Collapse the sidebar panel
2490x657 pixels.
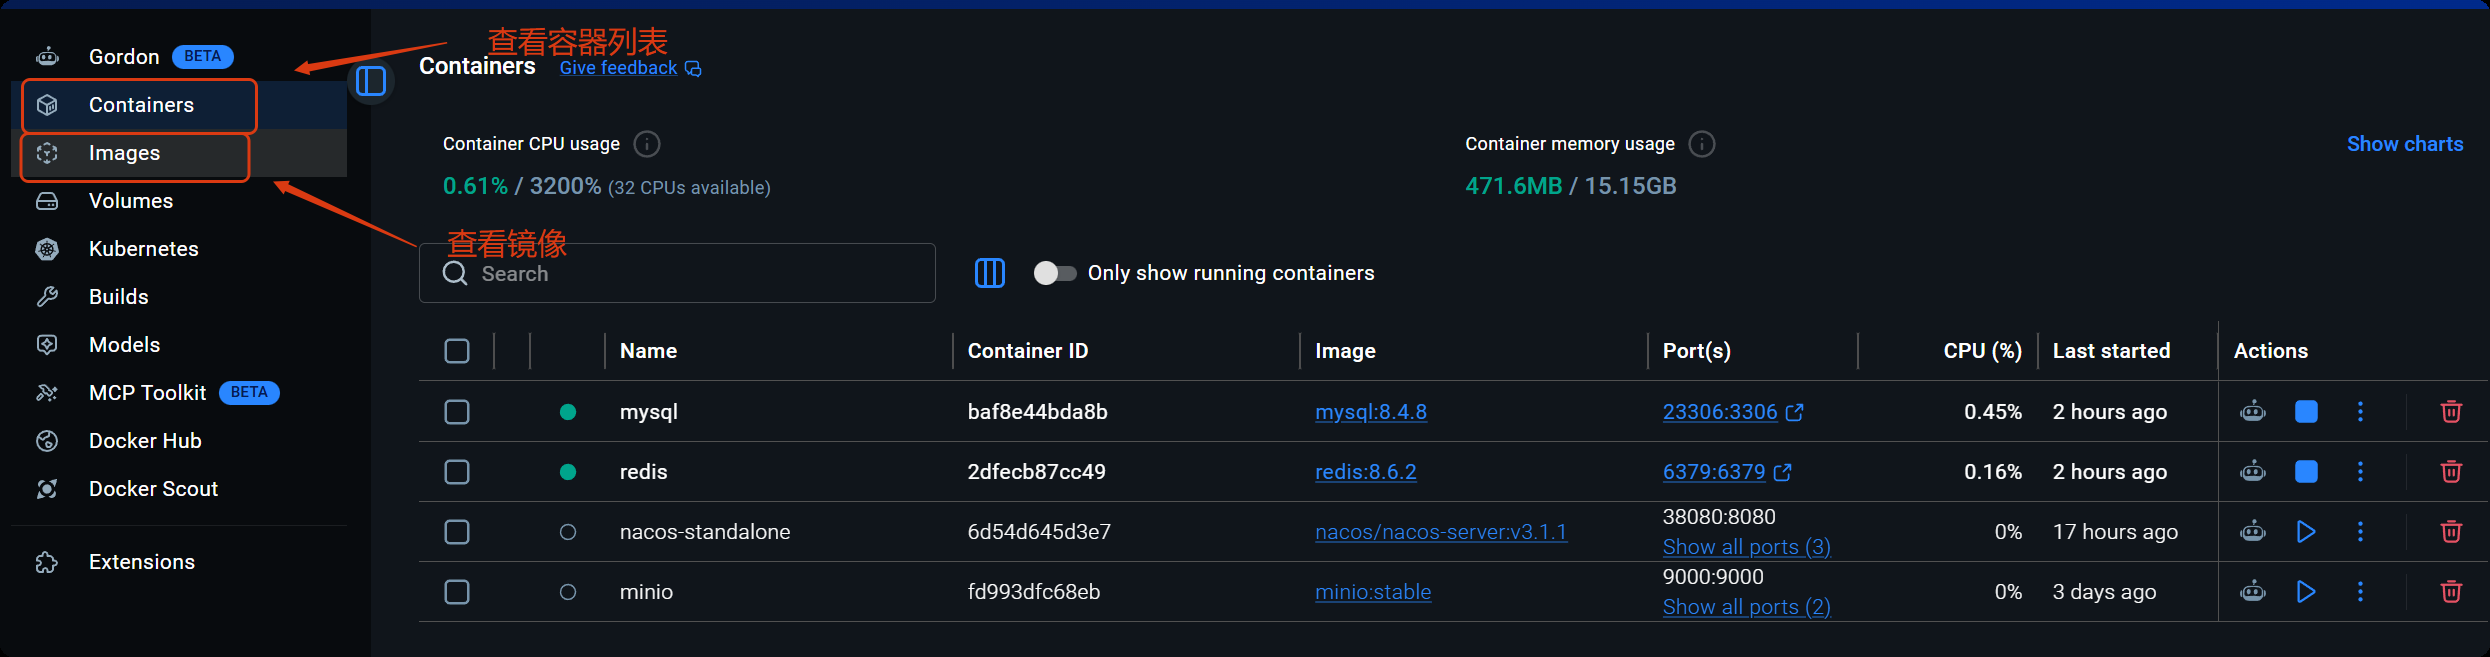(371, 81)
